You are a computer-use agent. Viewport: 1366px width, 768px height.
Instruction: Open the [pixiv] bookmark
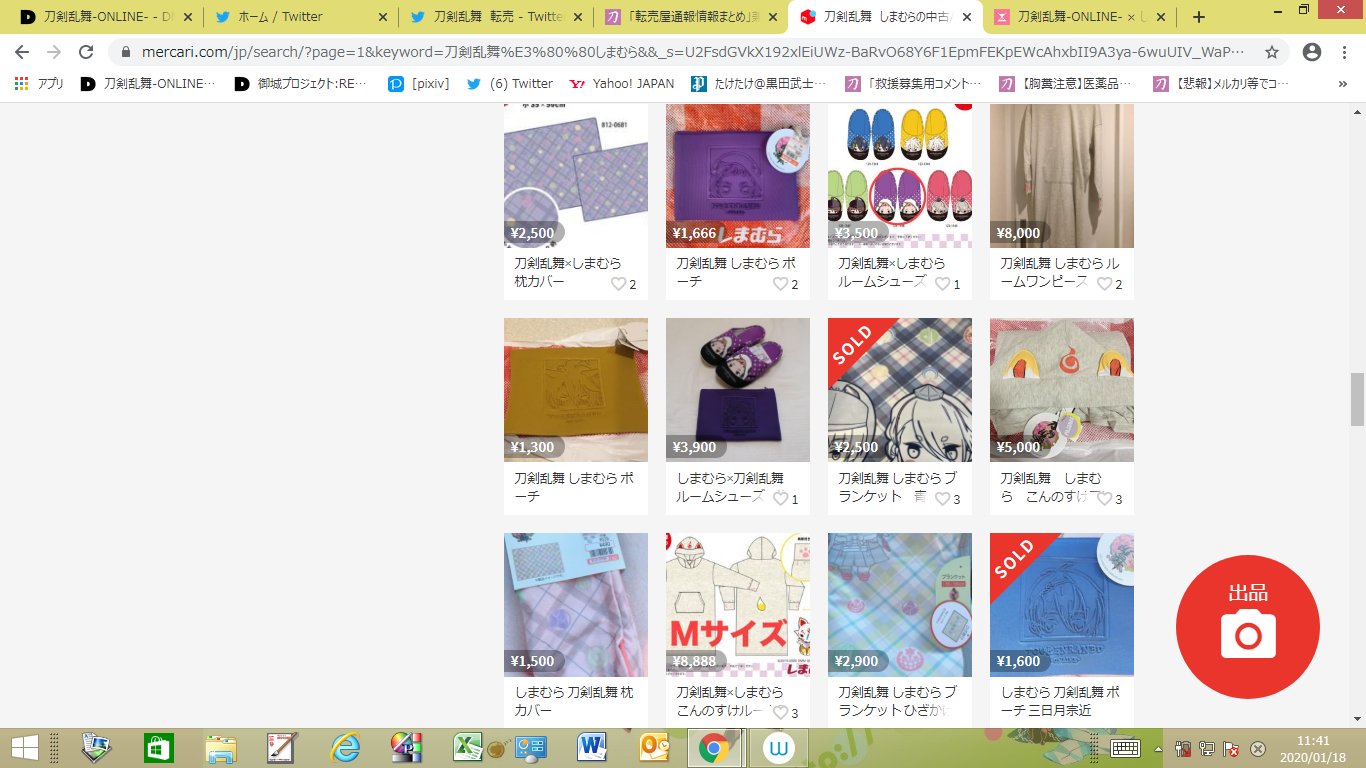tap(420, 84)
